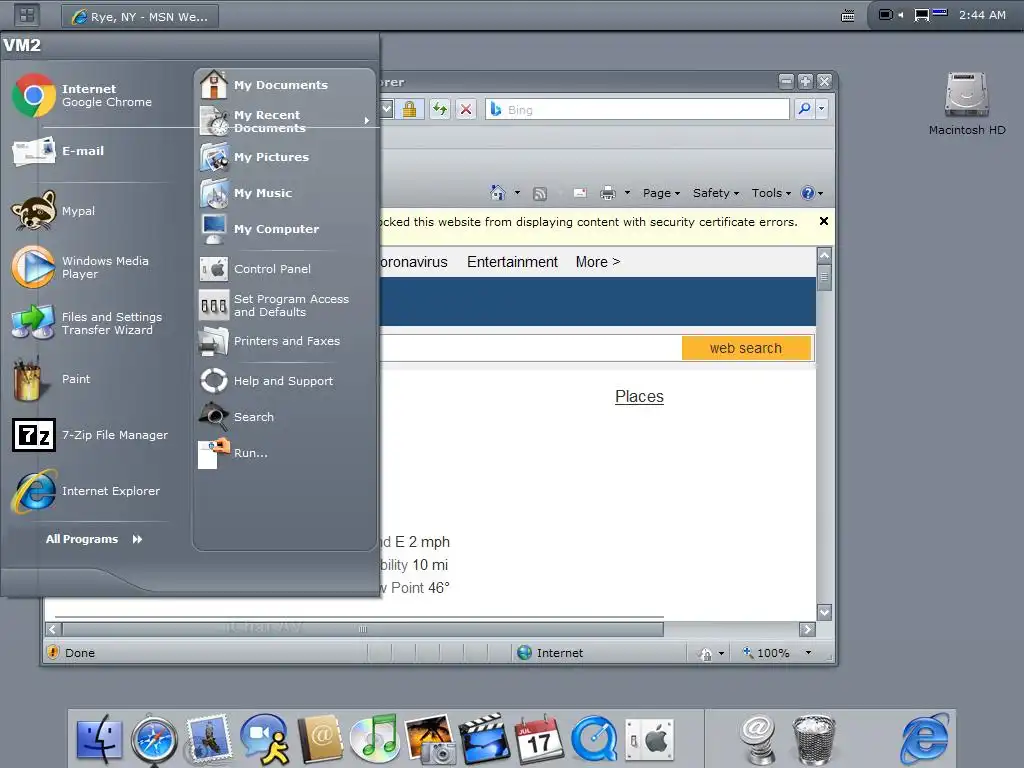Click the IE Home icon
The width and height of the screenshot is (1024, 768).
[x=498, y=193]
